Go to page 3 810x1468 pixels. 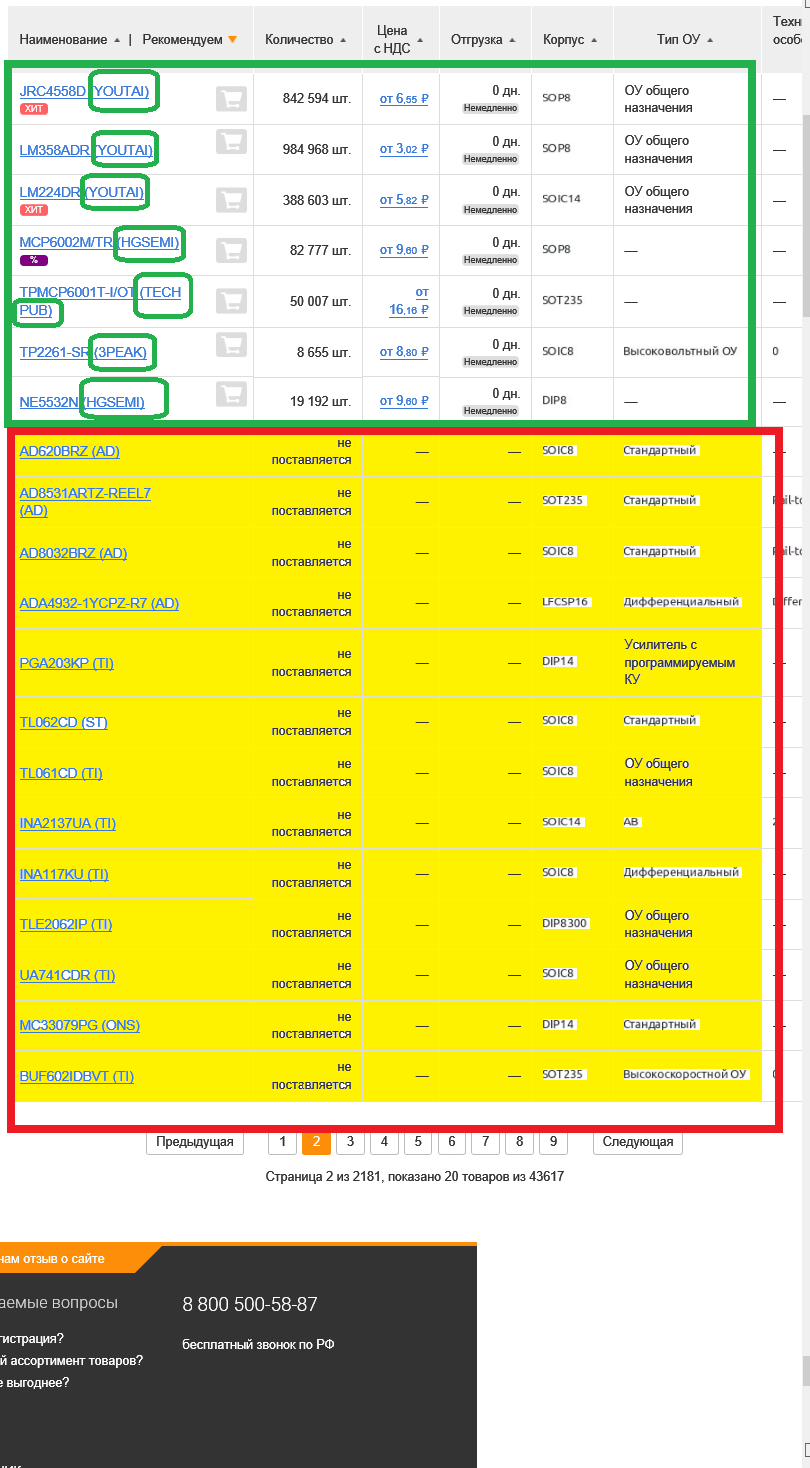click(350, 1141)
